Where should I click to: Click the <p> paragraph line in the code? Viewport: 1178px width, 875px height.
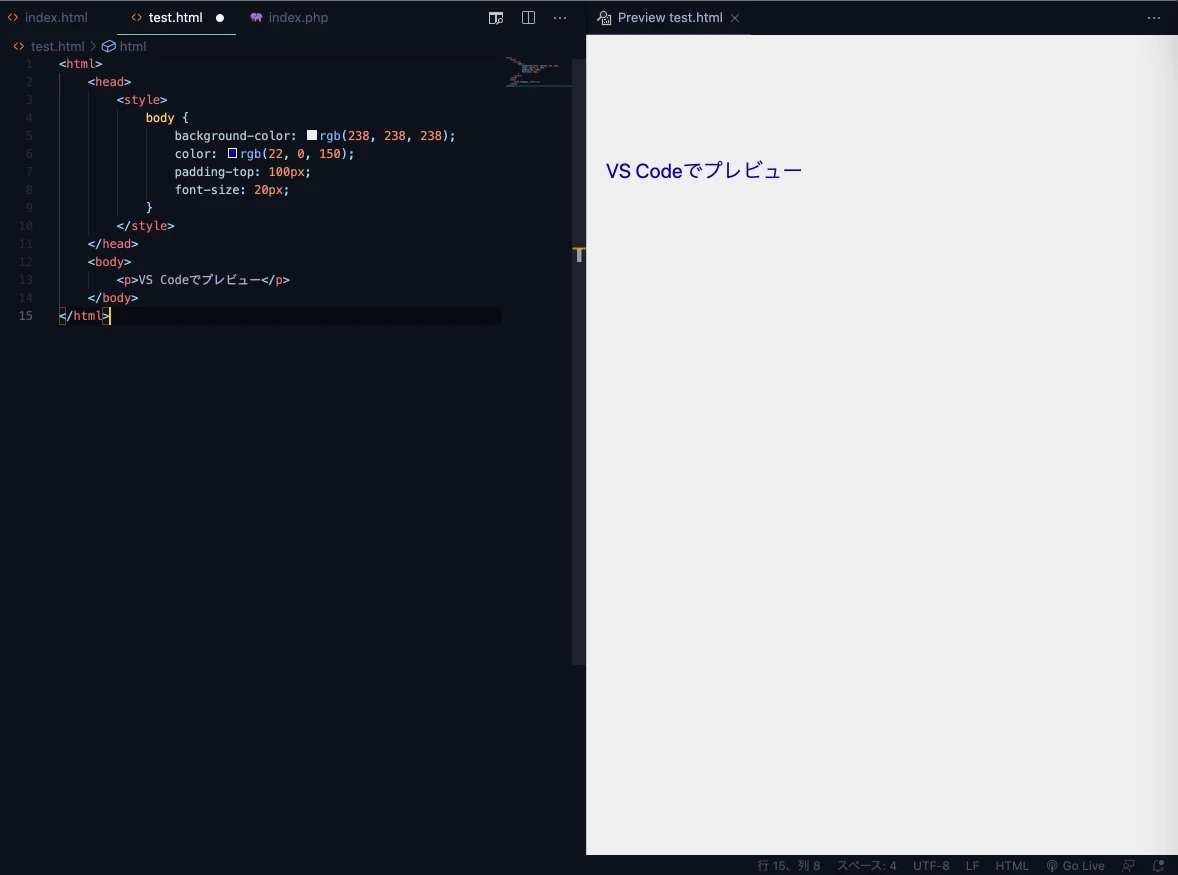pos(203,280)
